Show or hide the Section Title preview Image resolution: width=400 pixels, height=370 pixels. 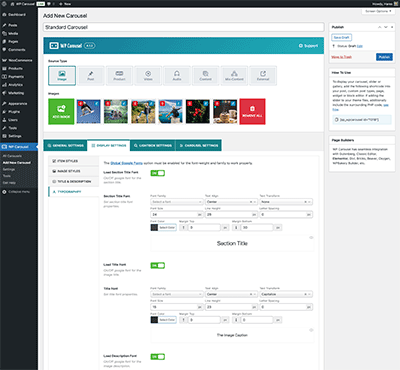pos(311,238)
